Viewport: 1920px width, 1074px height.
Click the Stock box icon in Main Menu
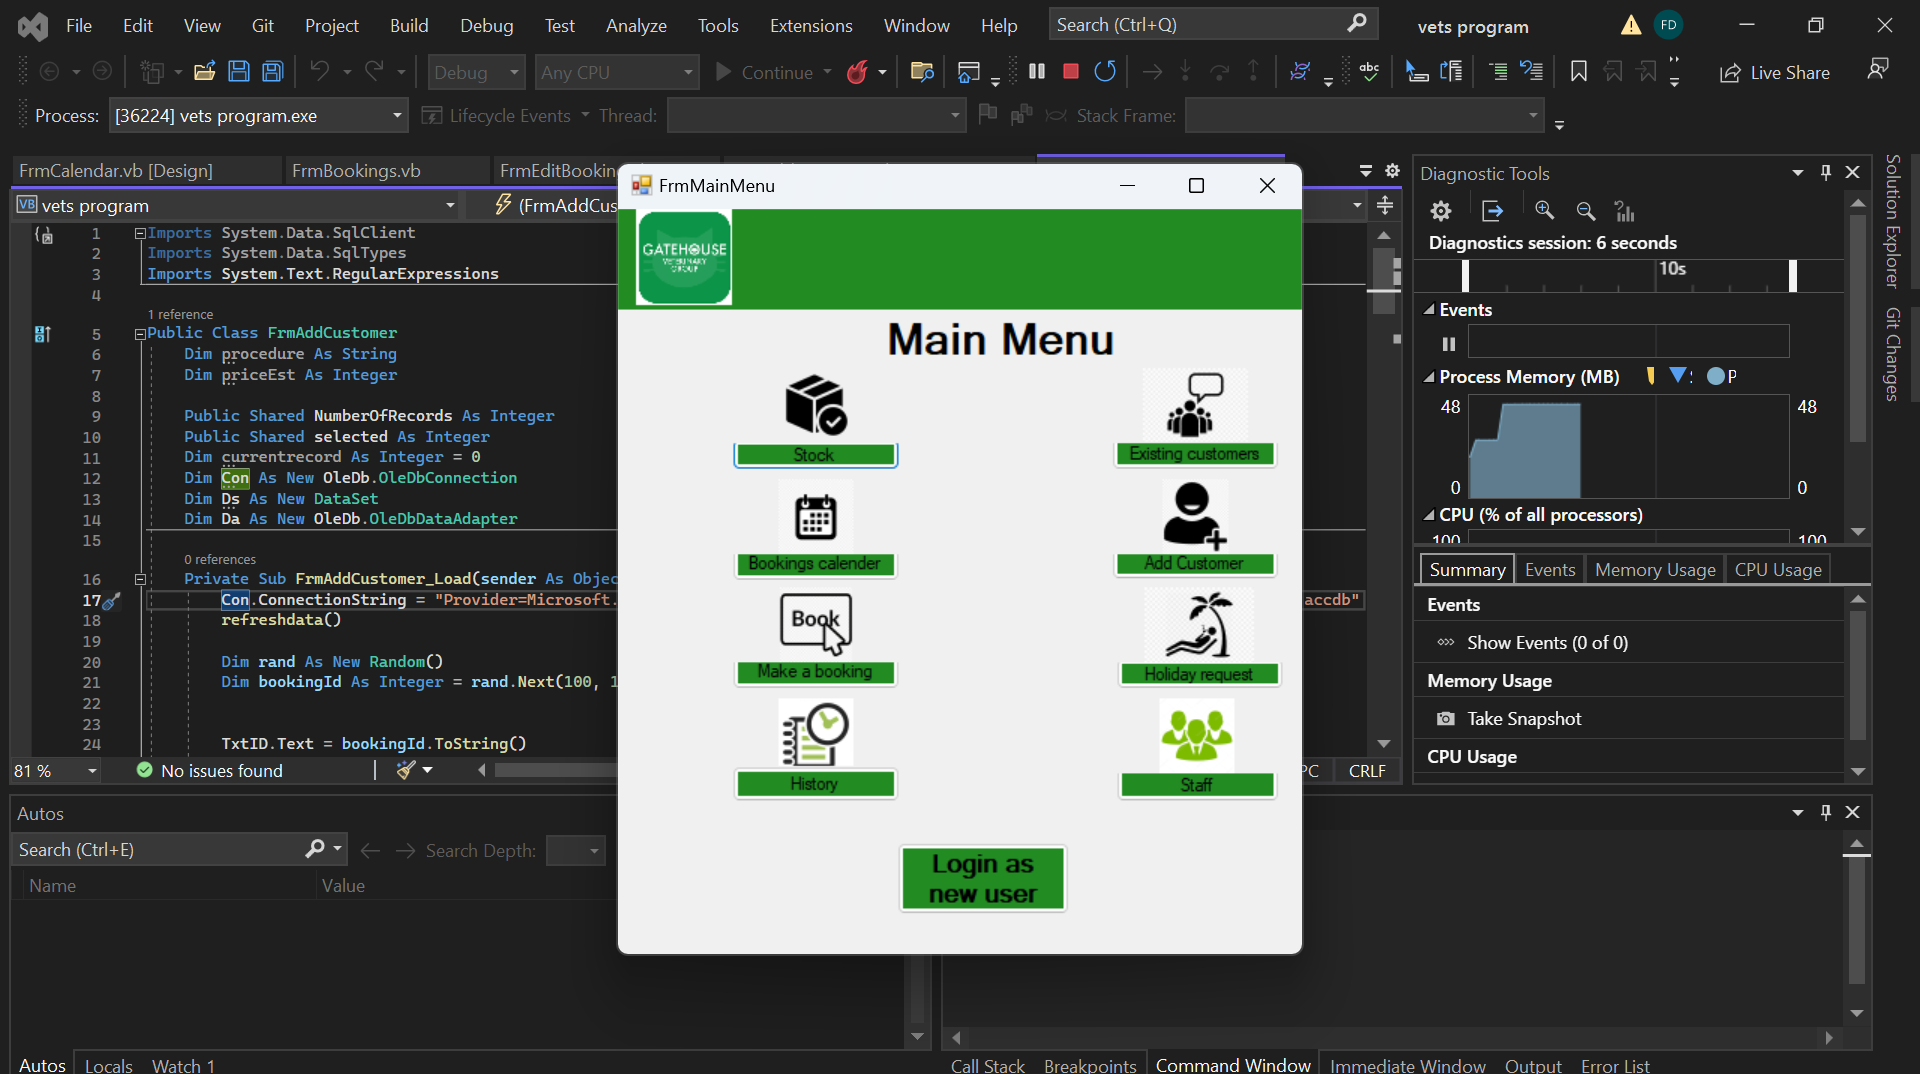(816, 405)
